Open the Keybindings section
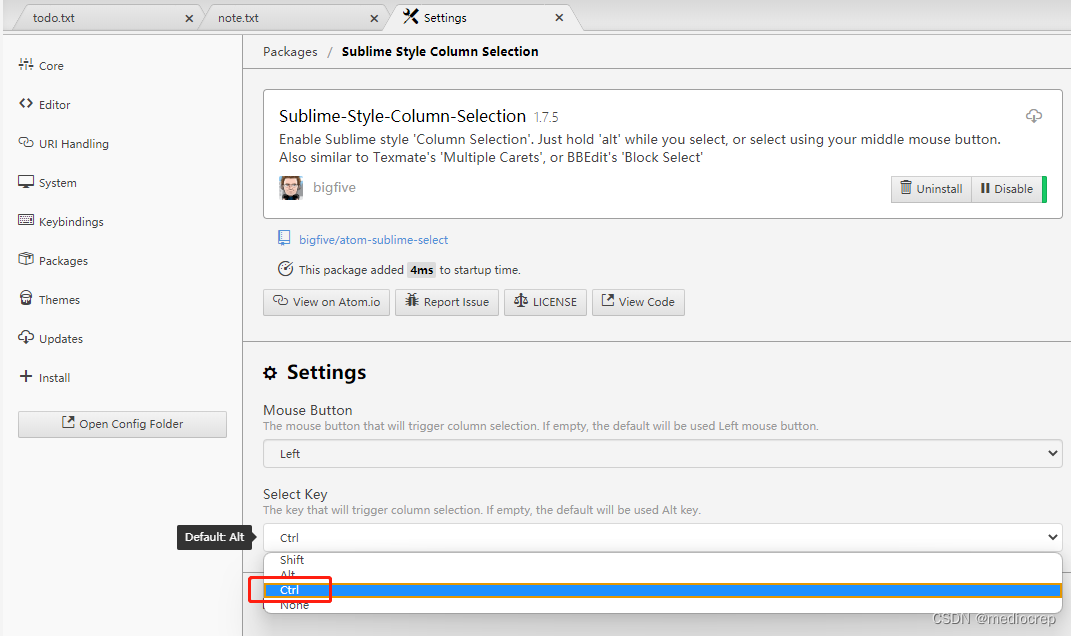This screenshot has width=1071, height=636. click(71, 221)
